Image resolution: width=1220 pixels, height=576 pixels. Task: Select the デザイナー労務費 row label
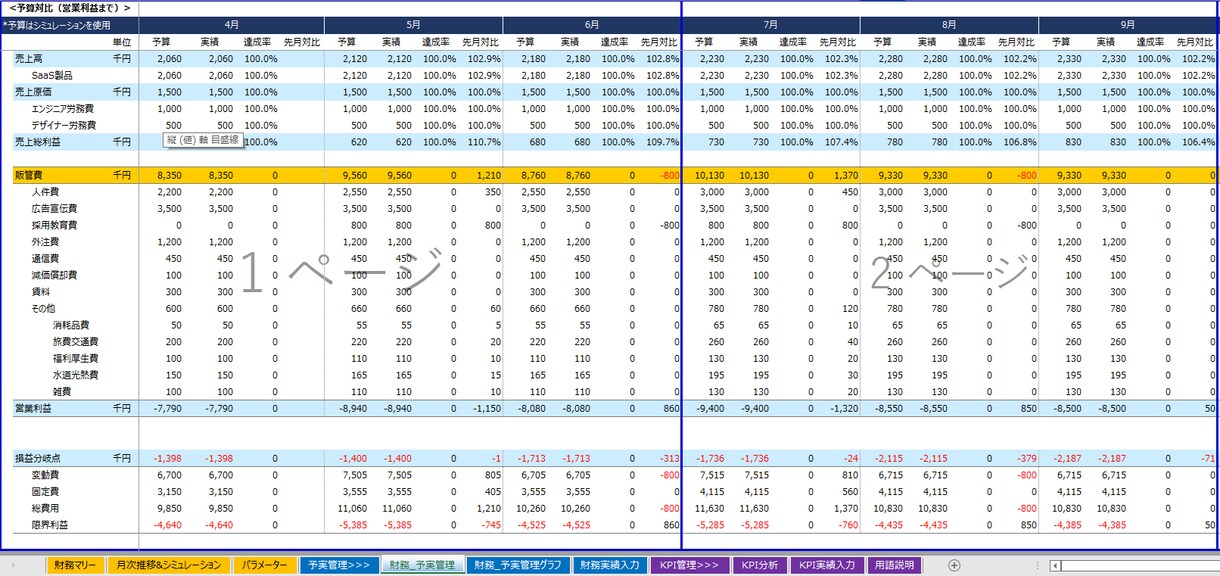coord(63,125)
